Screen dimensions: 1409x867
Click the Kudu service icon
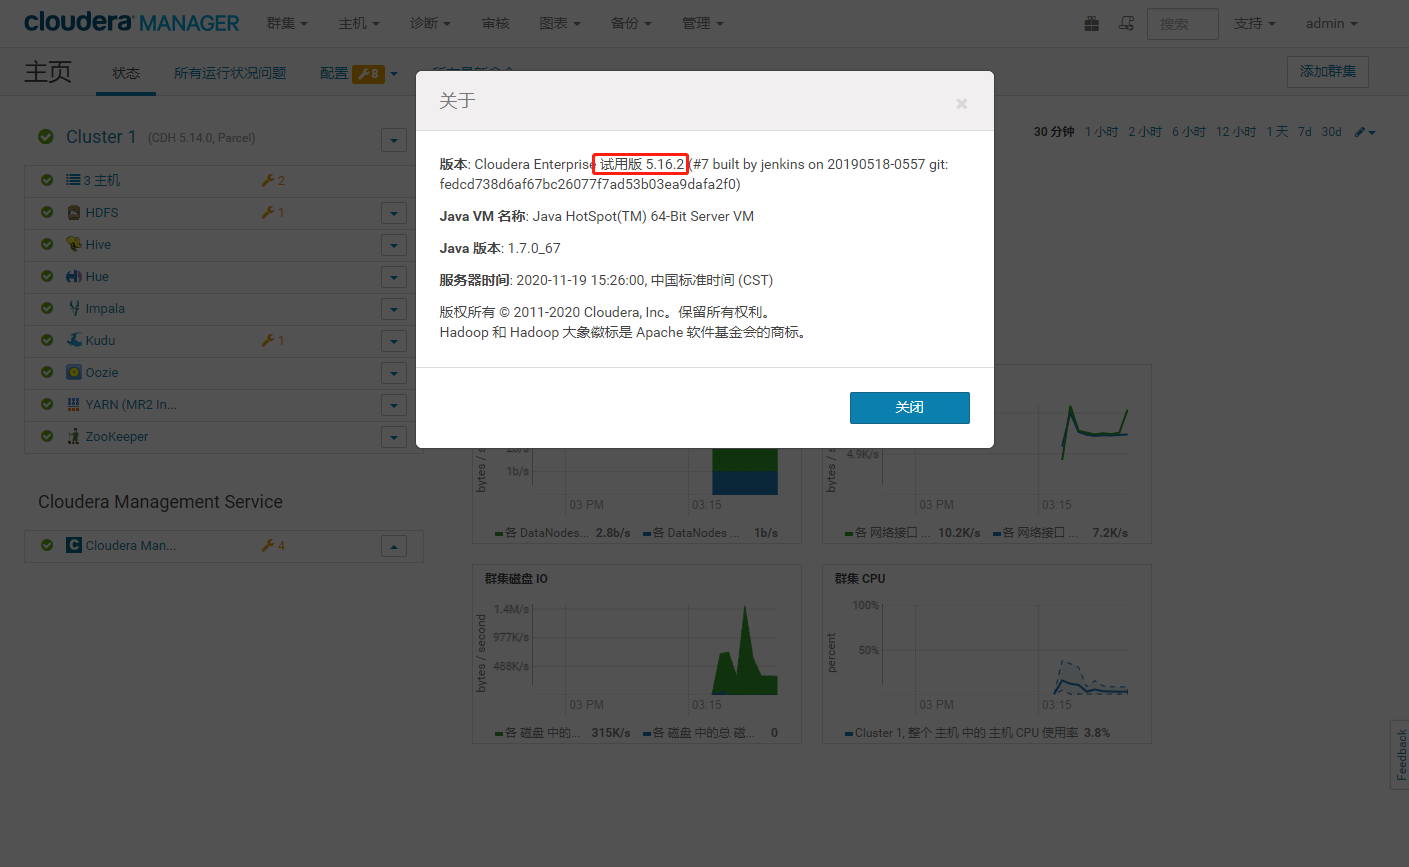pyautogui.click(x=74, y=340)
